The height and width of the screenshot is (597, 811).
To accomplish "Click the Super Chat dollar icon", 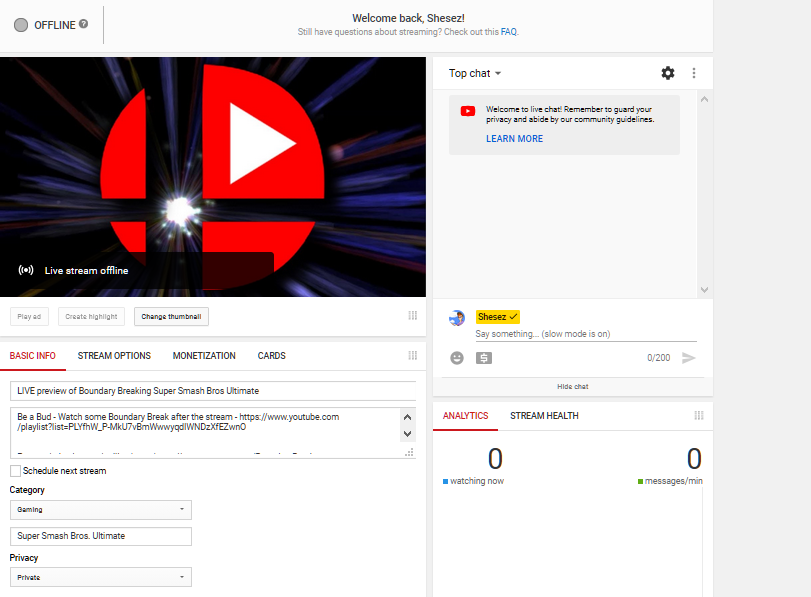I will coord(484,358).
